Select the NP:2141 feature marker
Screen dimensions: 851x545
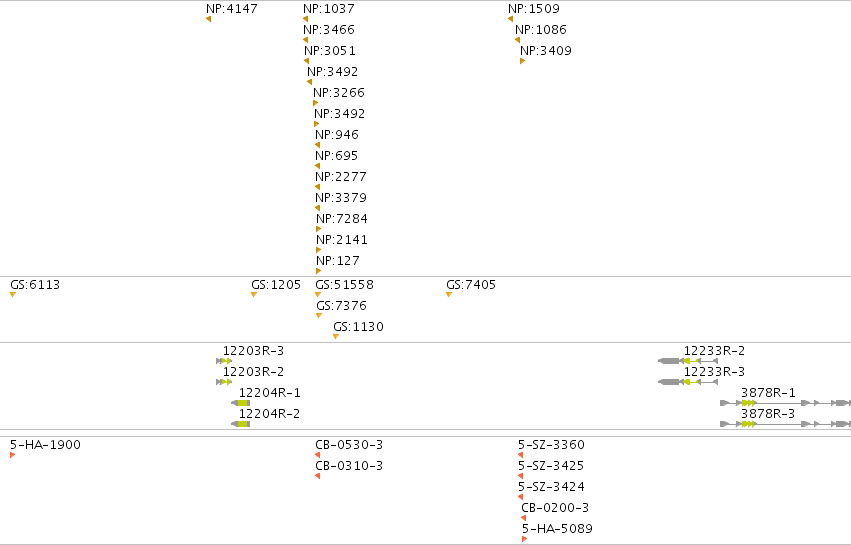(319, 250)
